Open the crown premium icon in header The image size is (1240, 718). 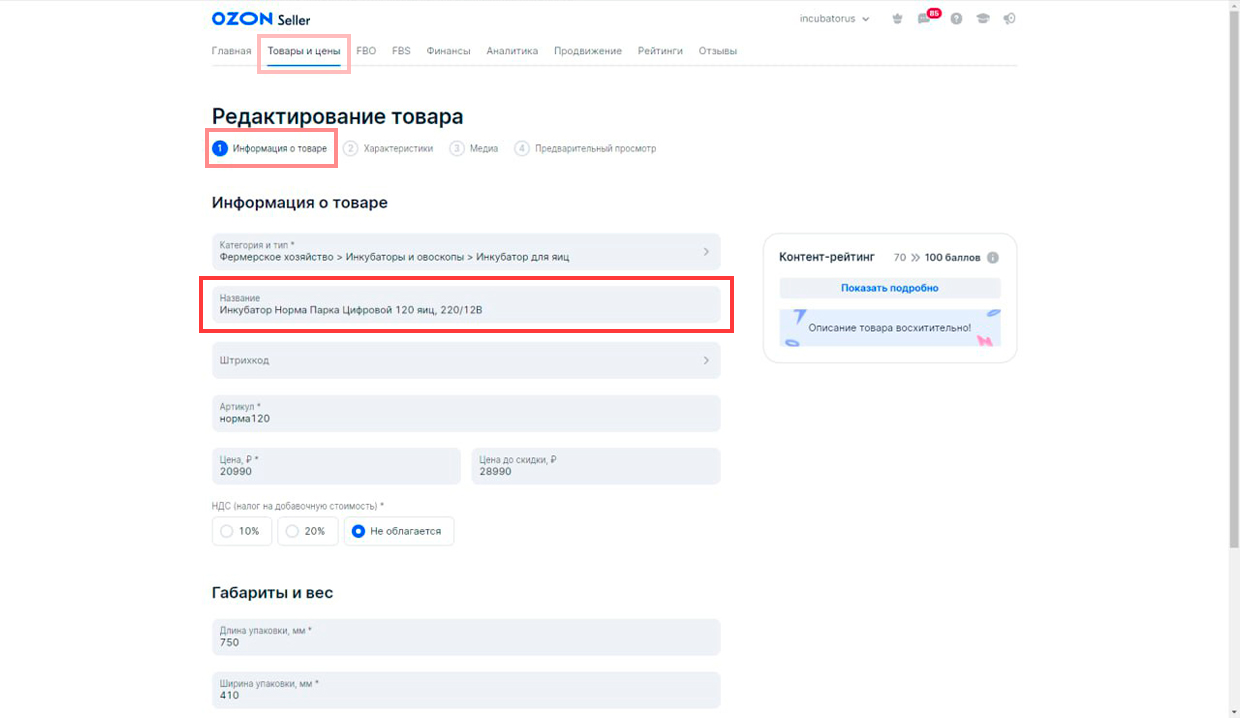(898, 19)
